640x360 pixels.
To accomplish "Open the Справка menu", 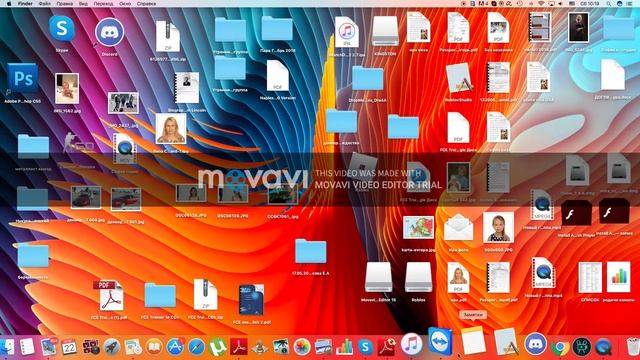I will point(146,3).
